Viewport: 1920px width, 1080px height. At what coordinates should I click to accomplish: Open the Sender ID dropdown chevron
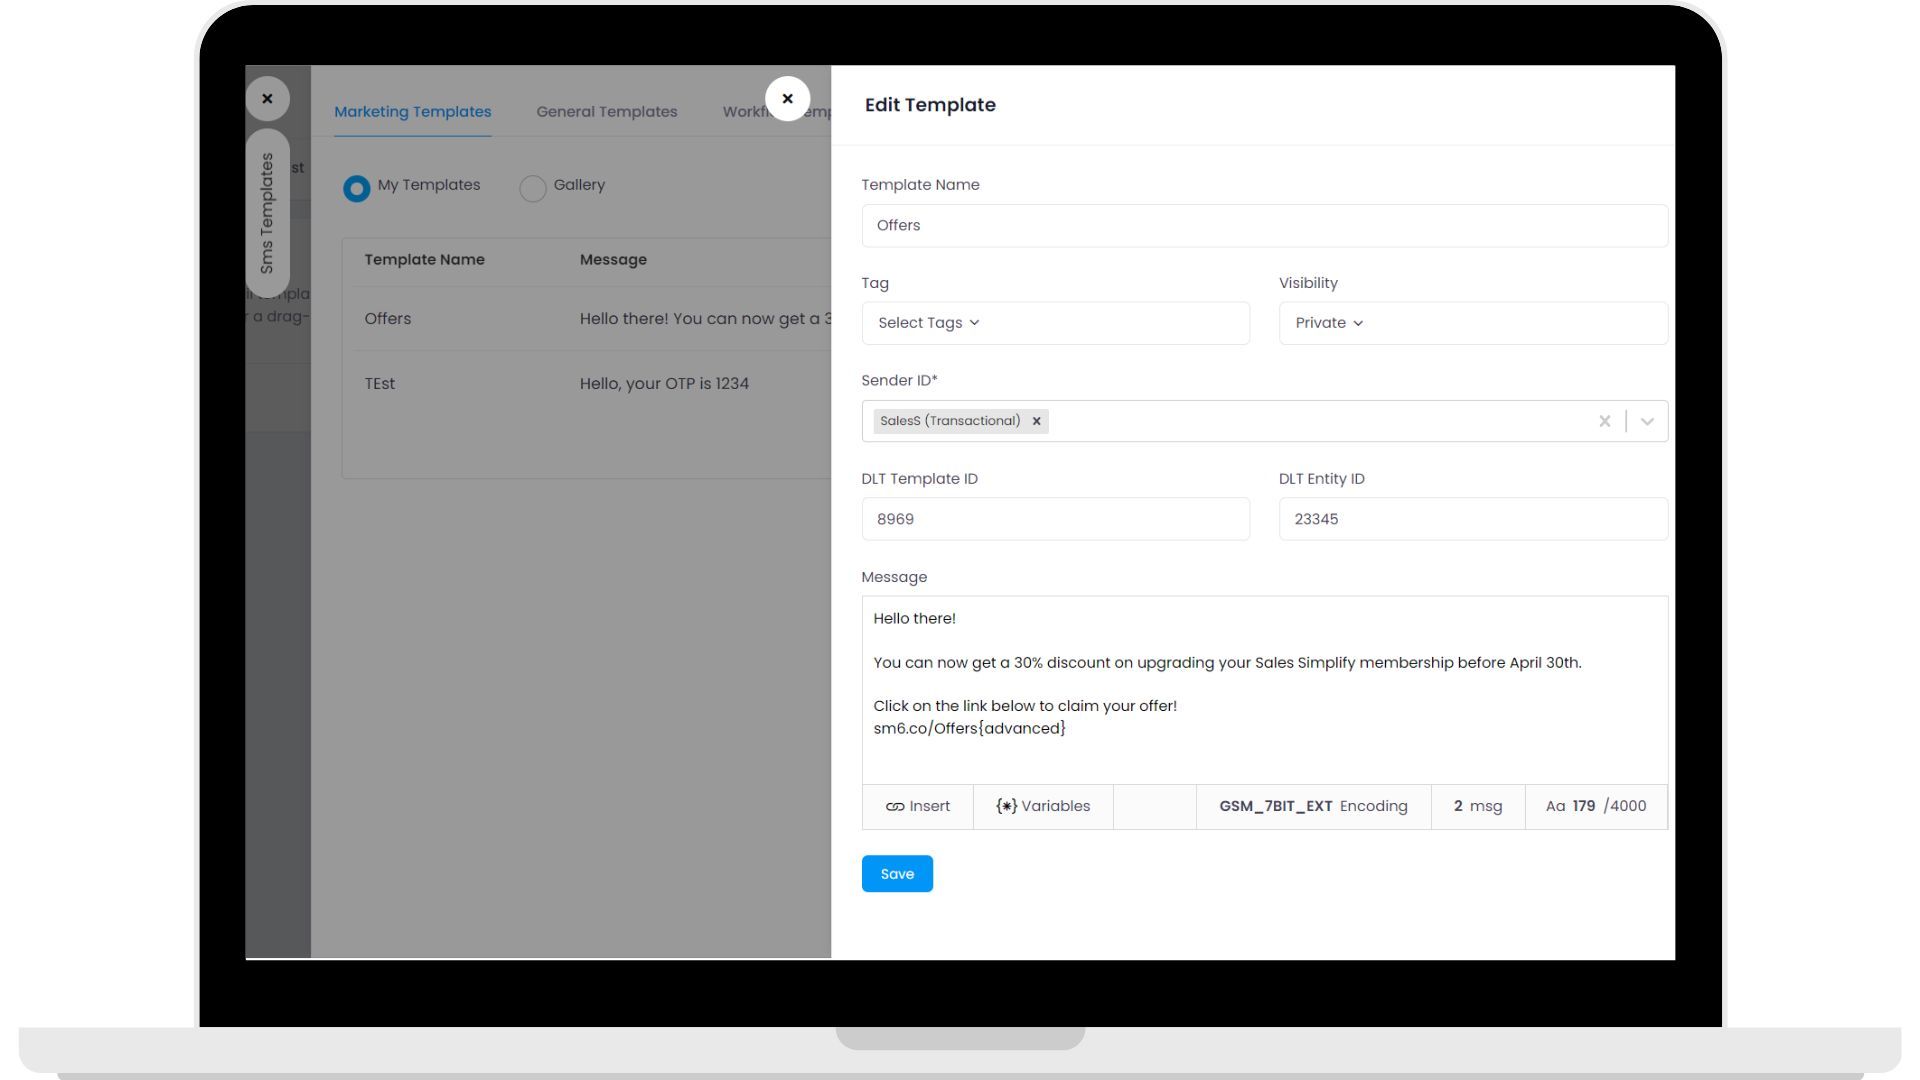pyautogui.click(x=1646, y=421)
